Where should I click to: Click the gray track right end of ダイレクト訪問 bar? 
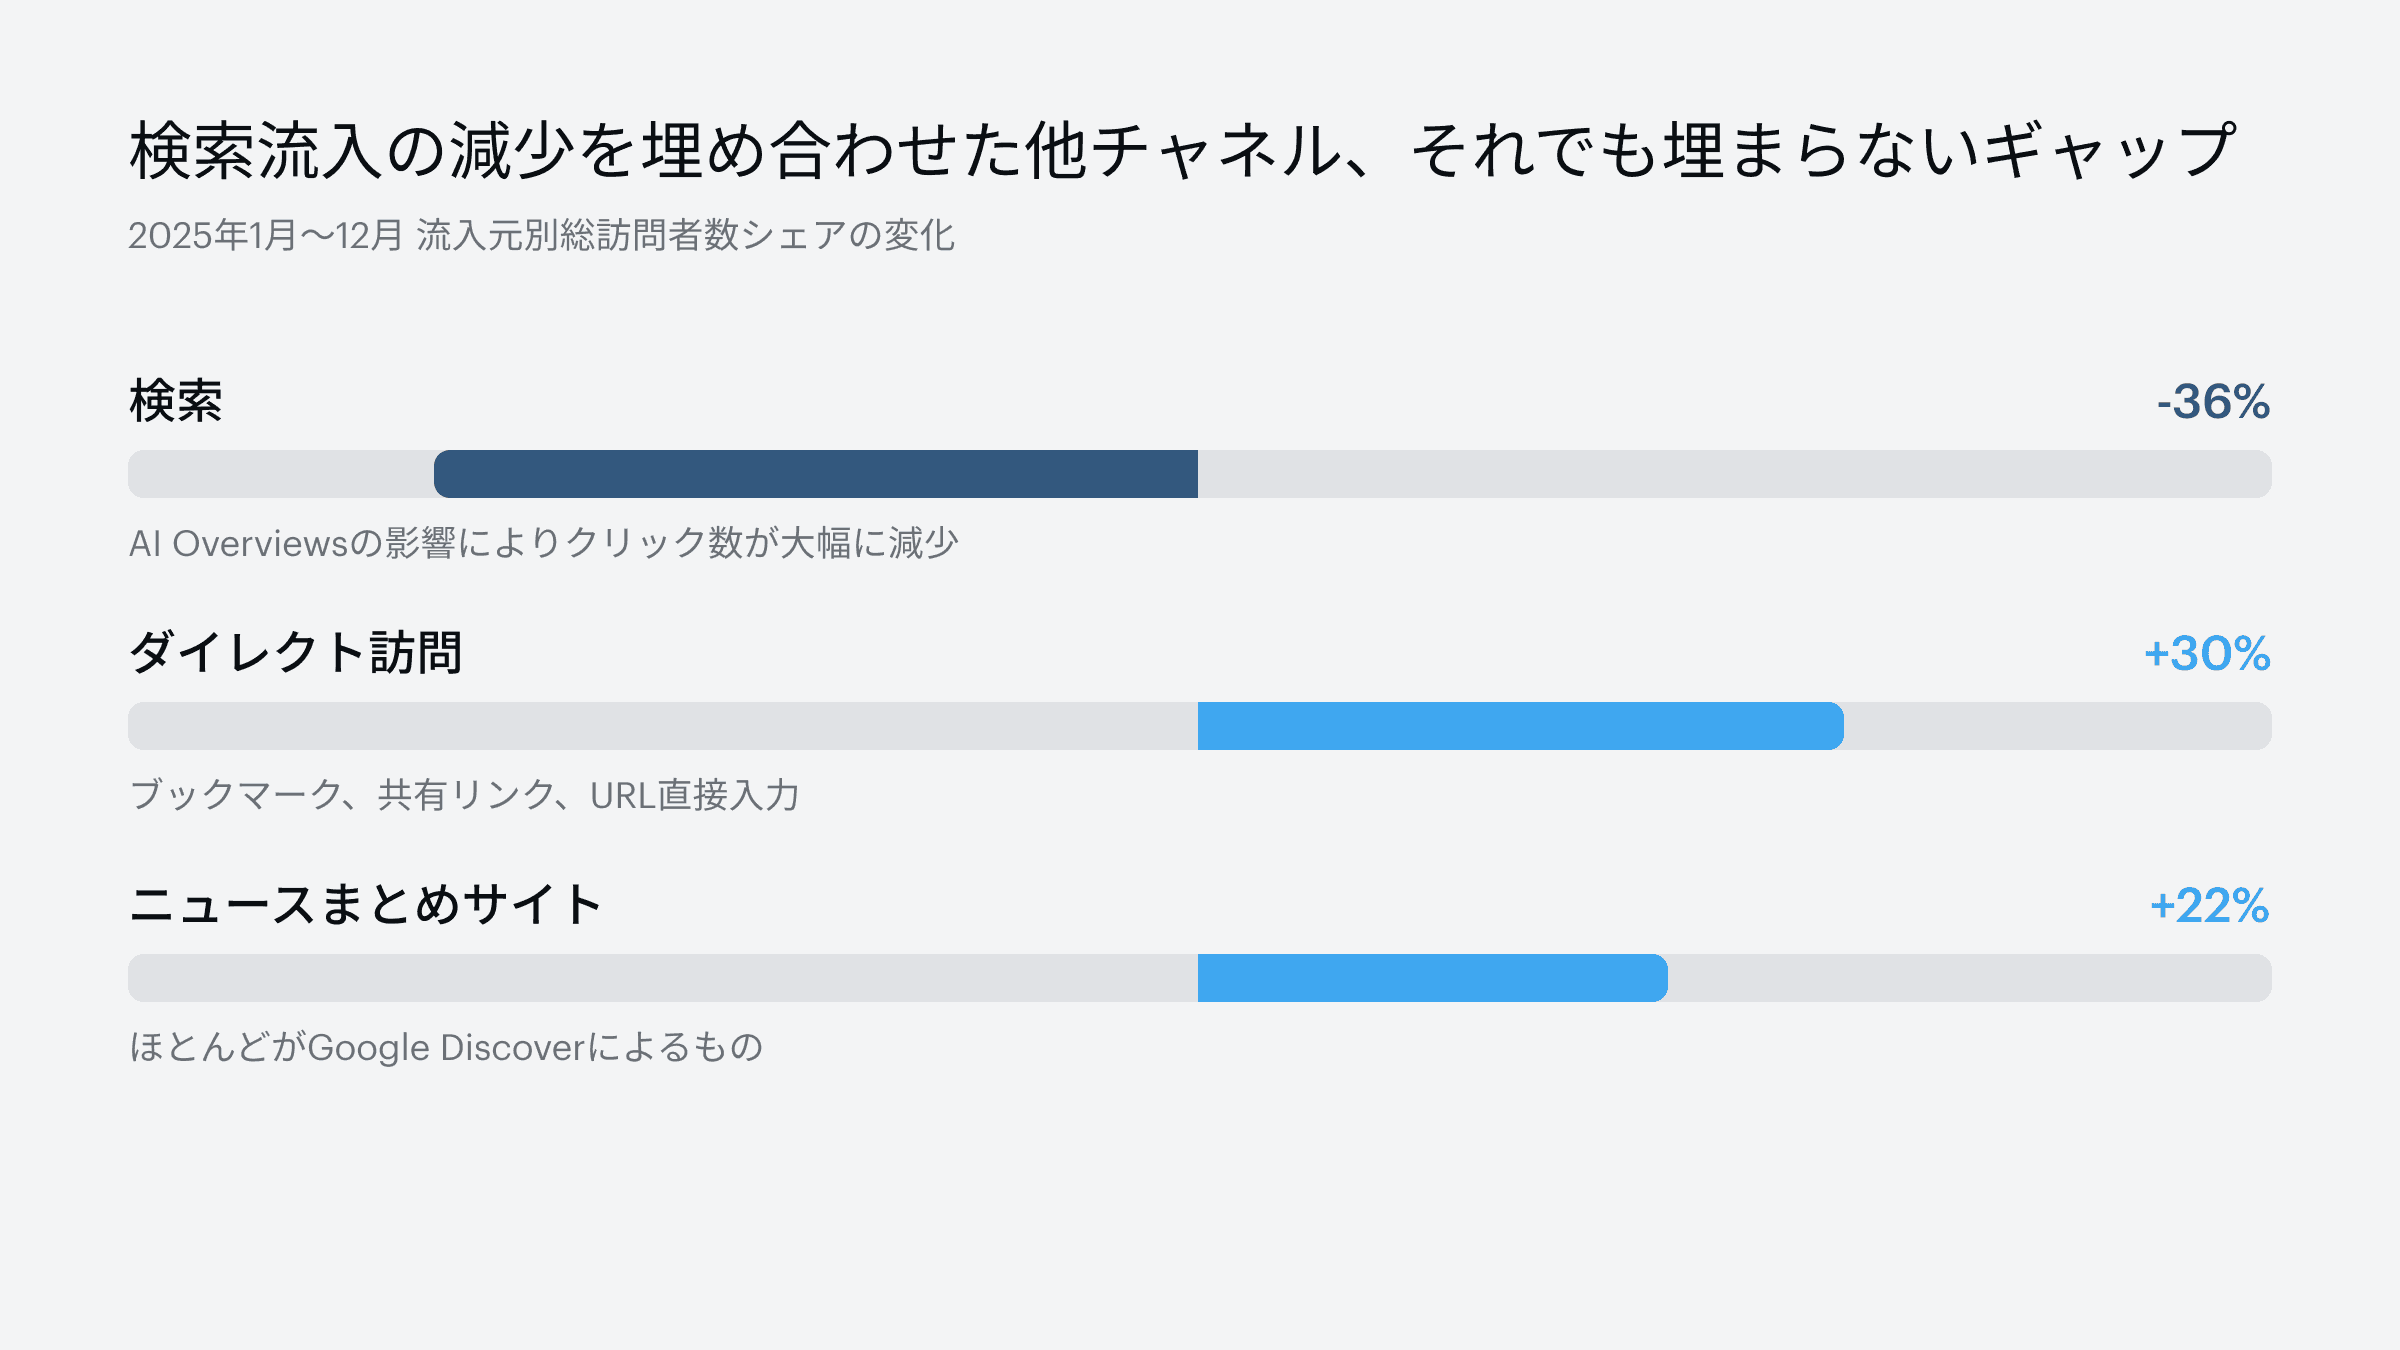click(x=2058, y=726)
